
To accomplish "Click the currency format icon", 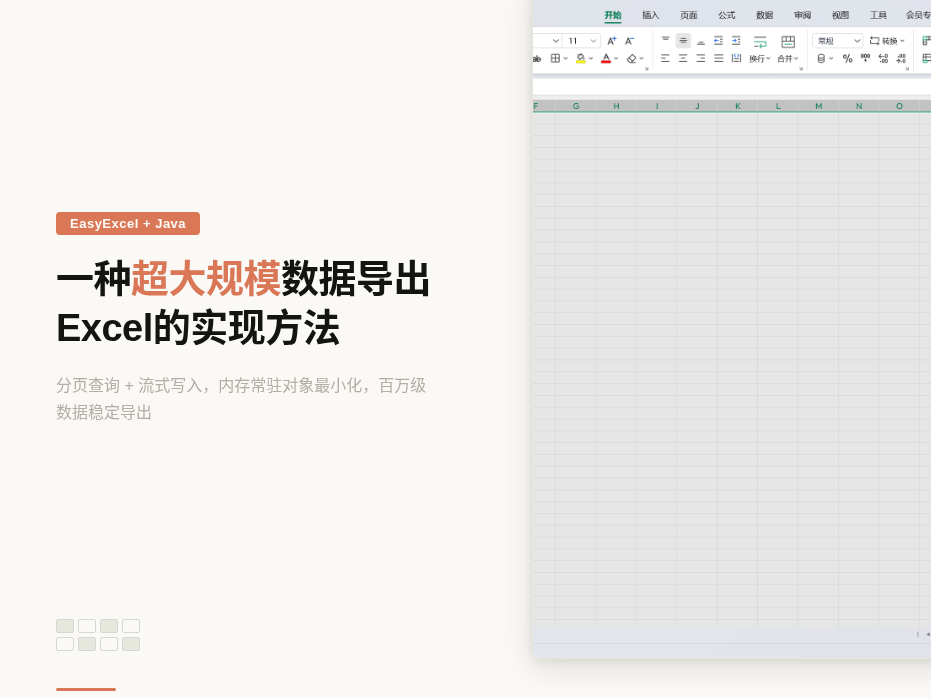I will (x=822, y=58).
